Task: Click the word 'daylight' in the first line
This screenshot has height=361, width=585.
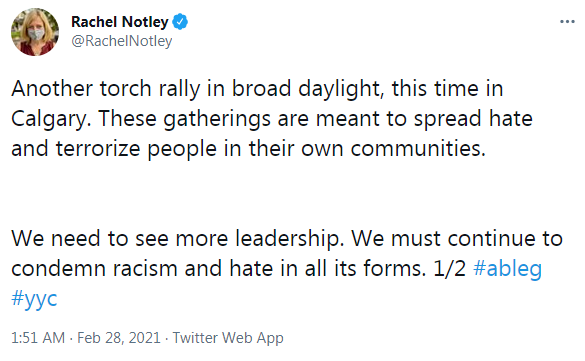Action: click(x=340, y=89)
